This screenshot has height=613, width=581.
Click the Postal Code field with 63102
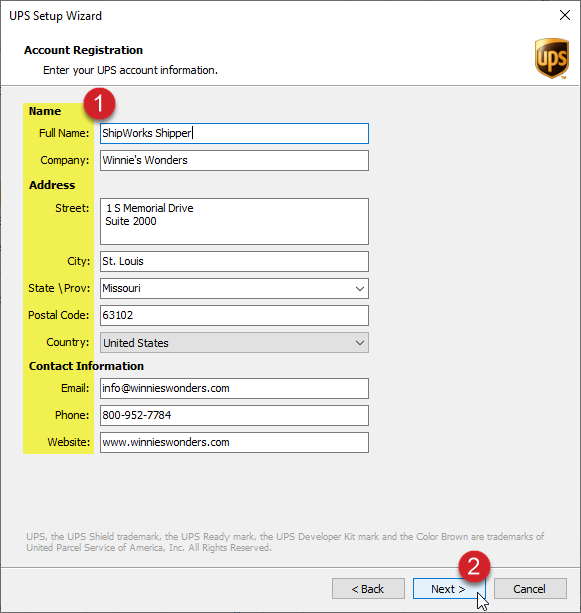[234, 315]
